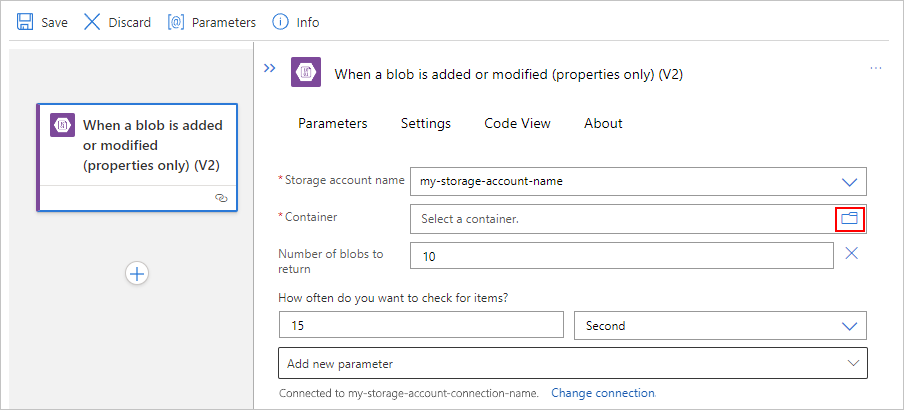
Task: Select the Parameters tab in trigger panel
Action: [333, 123]
